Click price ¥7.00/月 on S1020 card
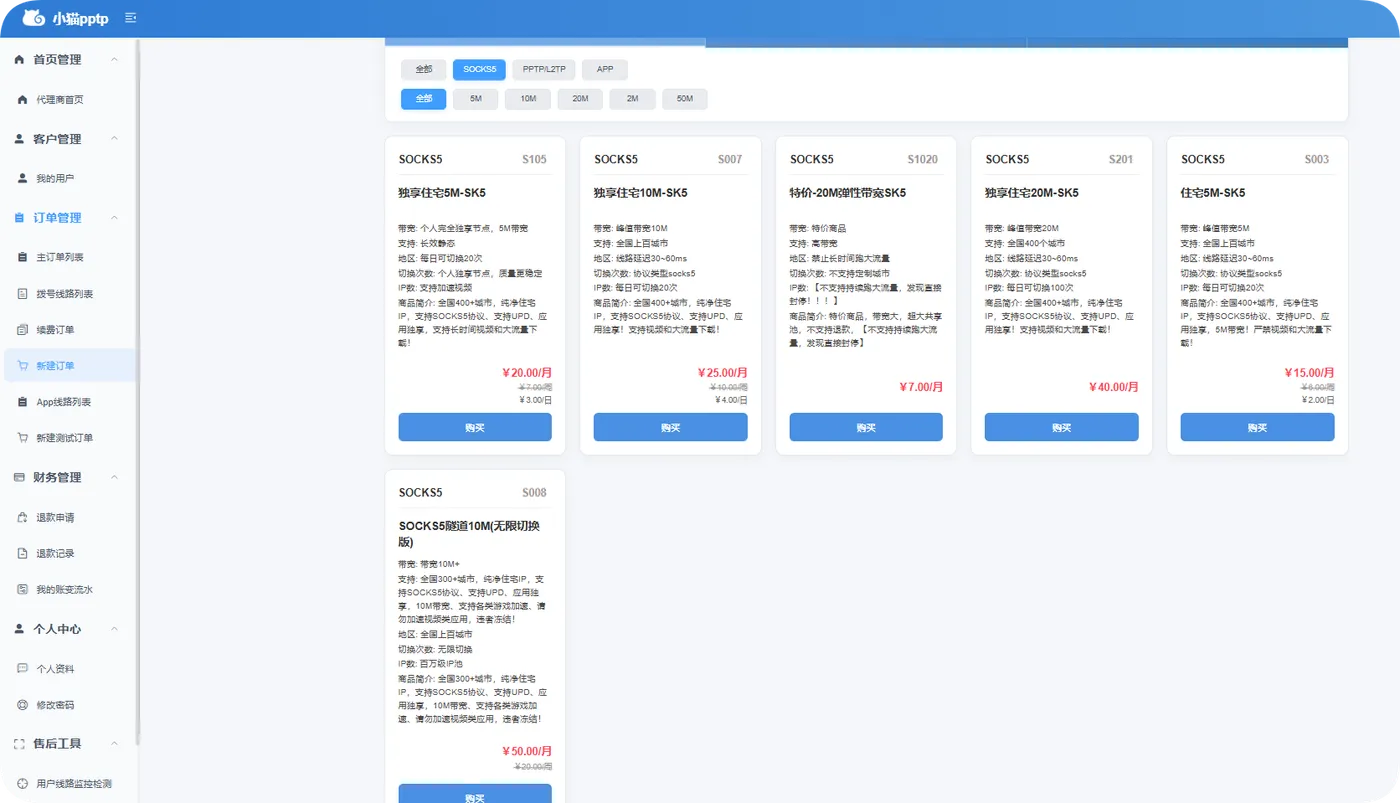 click(921, 387)
